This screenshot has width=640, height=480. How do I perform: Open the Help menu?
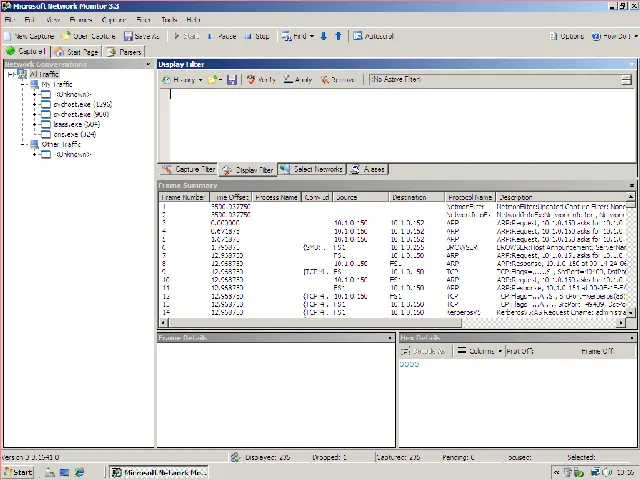tap(193, 20)
